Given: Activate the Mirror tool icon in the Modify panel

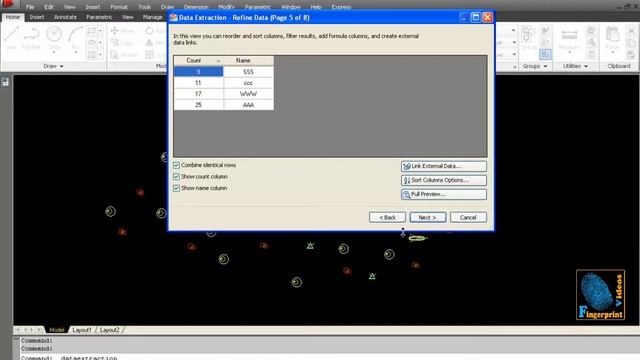Looking at the screenshot, I should coord(149,42).
